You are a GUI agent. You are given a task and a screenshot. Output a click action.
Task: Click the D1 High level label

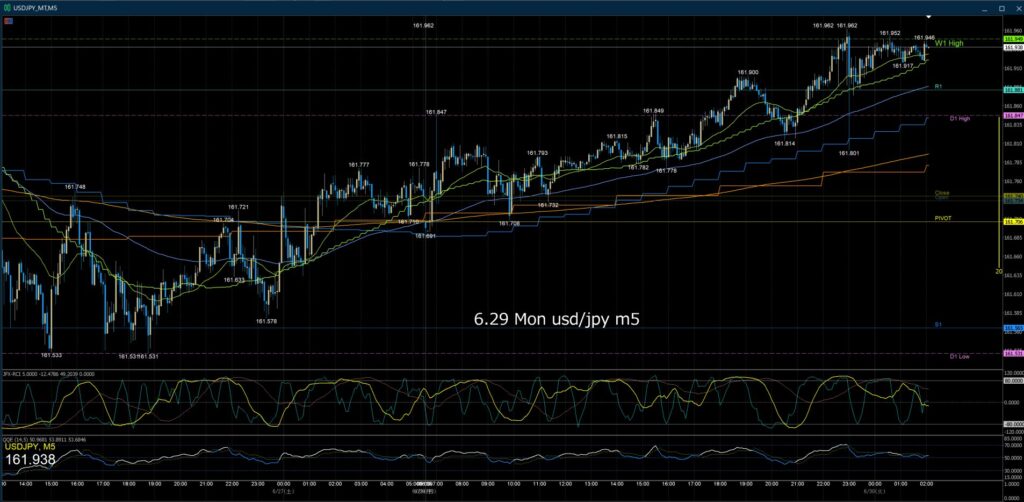pos(959,118)
